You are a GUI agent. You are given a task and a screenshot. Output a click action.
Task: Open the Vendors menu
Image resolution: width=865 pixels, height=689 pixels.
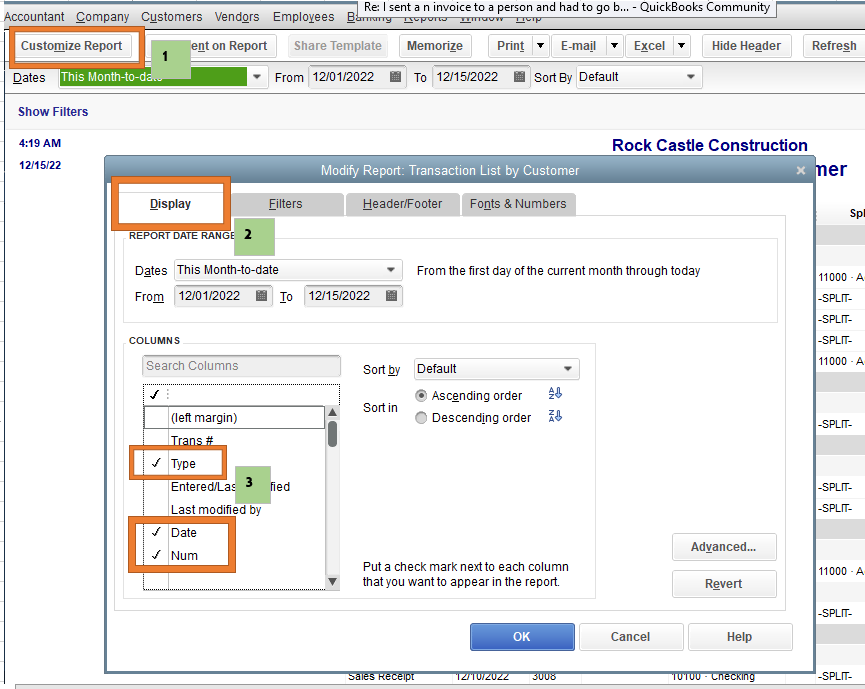click(x=237, y=17)
